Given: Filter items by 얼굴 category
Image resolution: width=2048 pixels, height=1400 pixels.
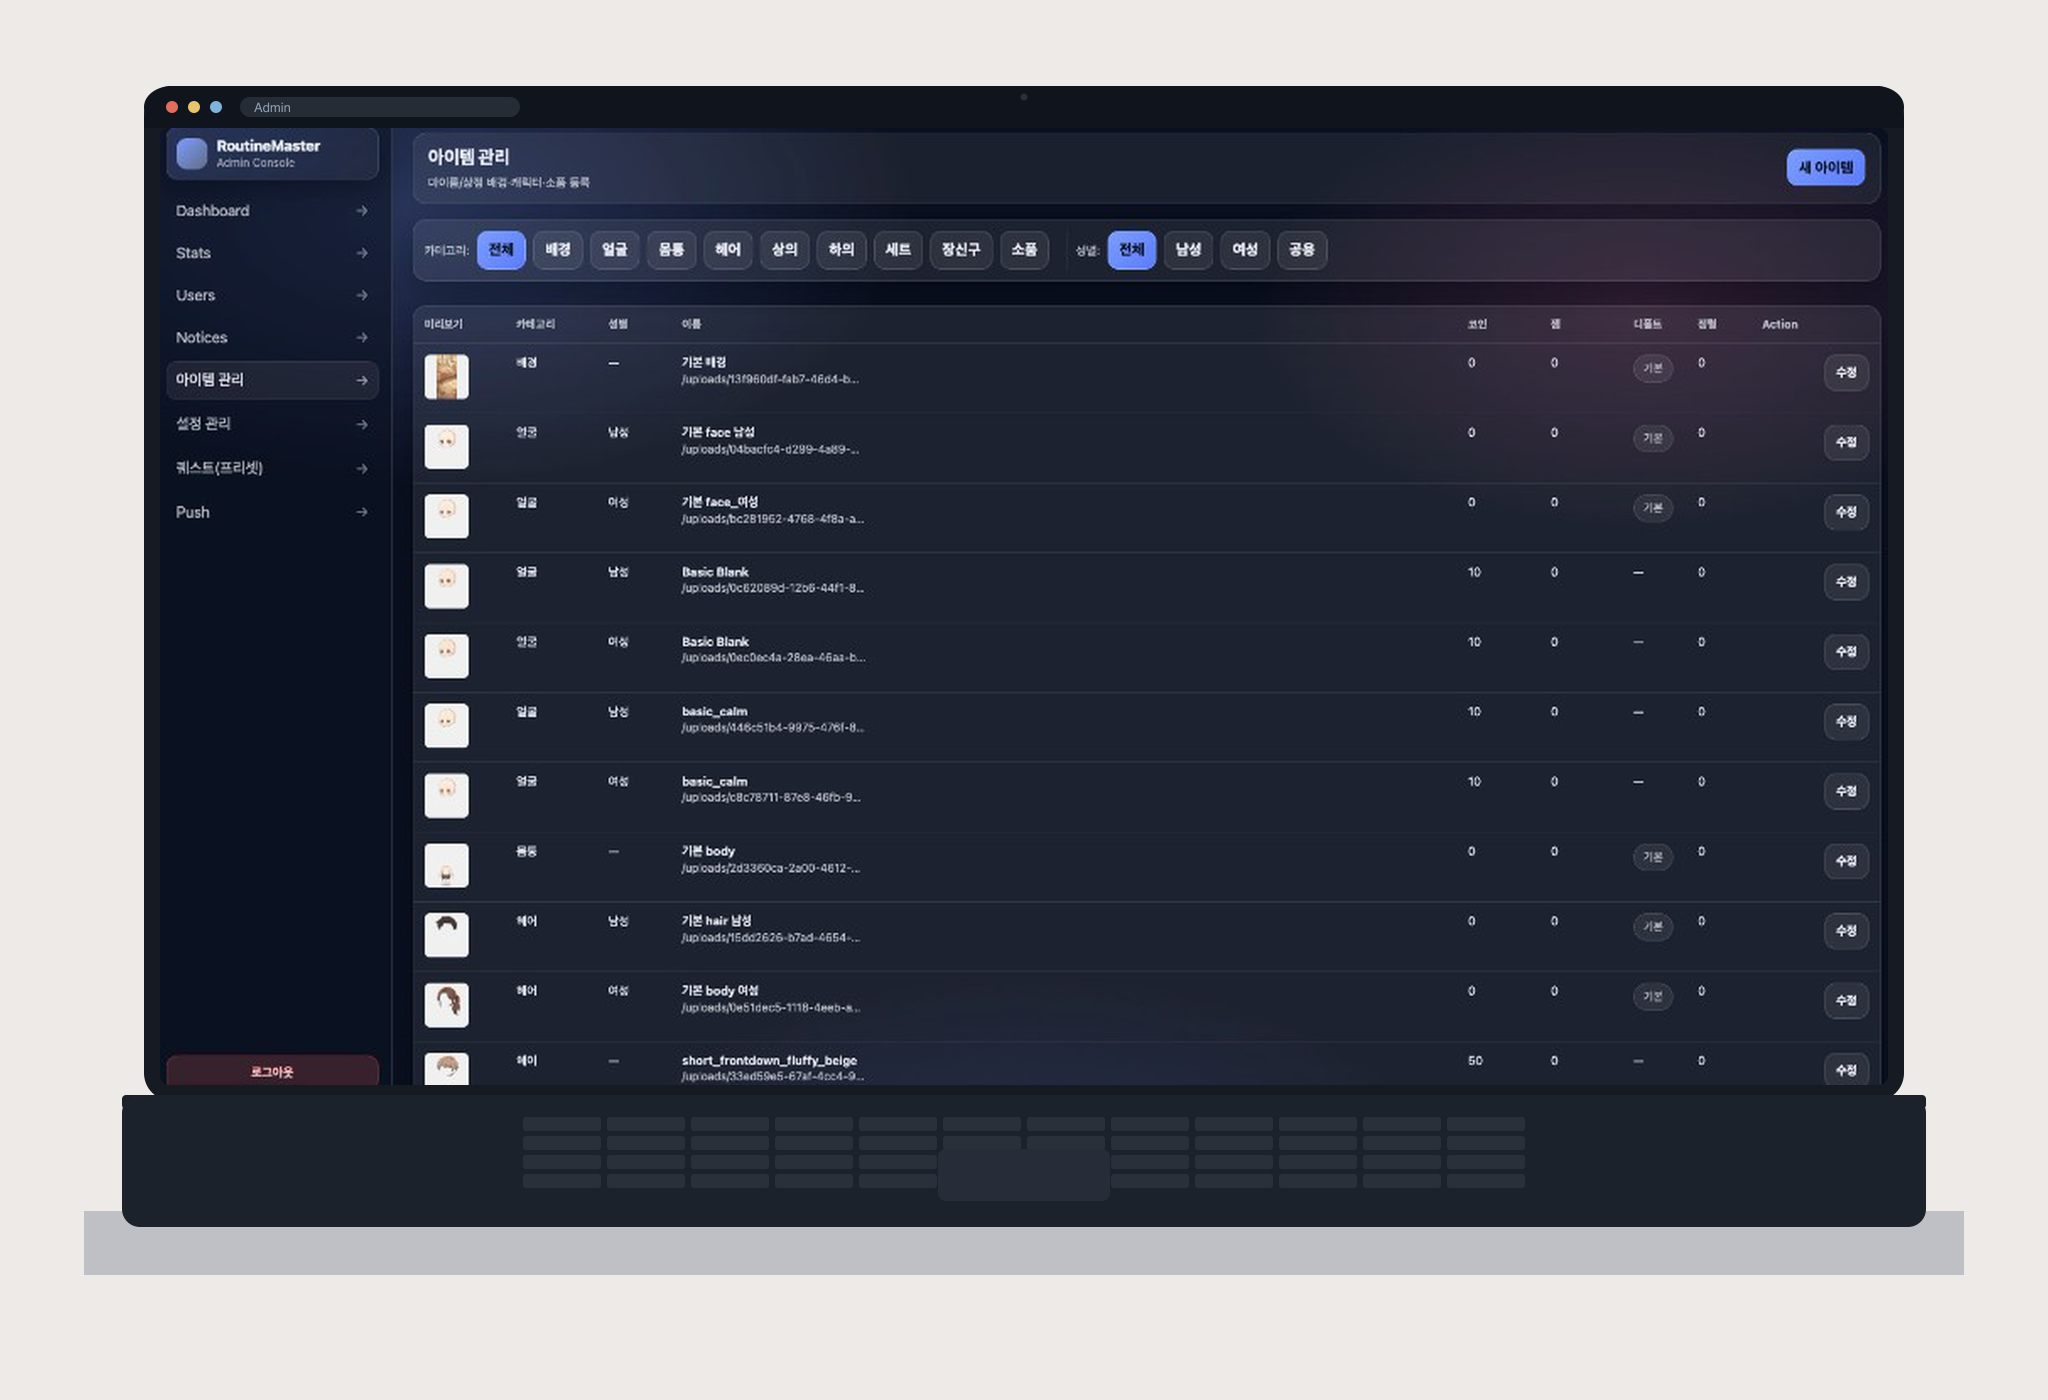Looking at the screenshot, I should click(614, 250).
